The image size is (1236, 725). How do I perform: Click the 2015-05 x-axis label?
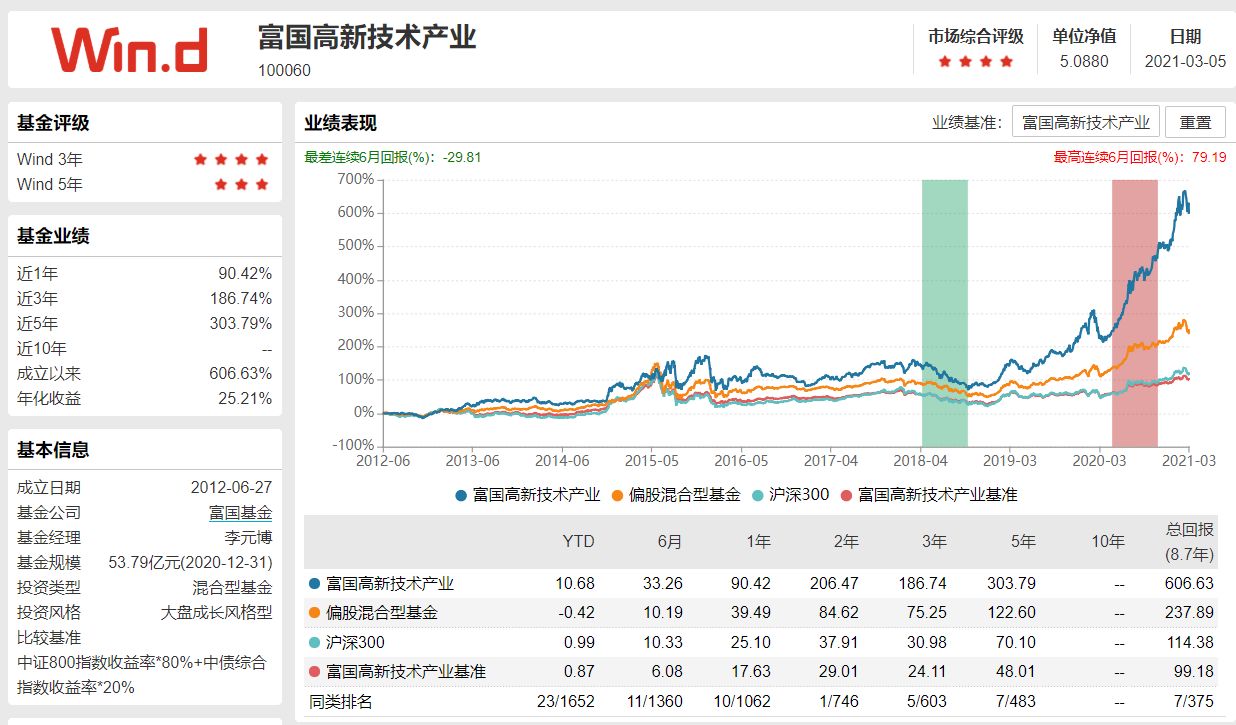click(x=651, y=461)
